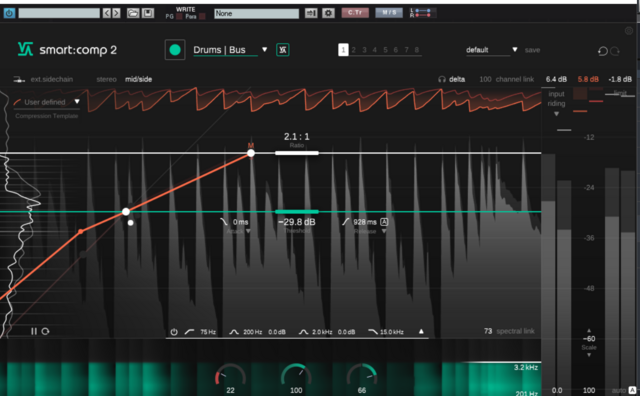Select state slot 3
Screen dimensions: 640x396
364,50
